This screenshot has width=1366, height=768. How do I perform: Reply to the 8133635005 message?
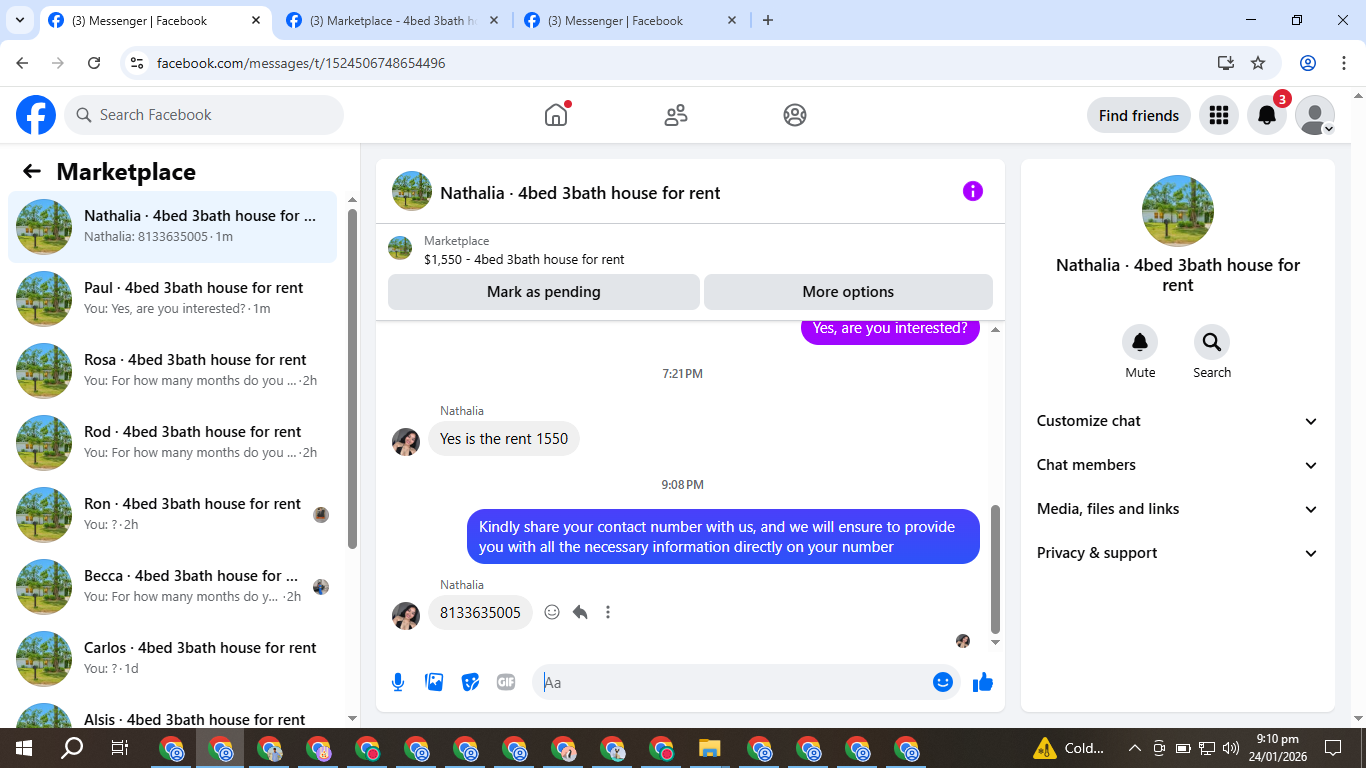(x=580, y=612)
